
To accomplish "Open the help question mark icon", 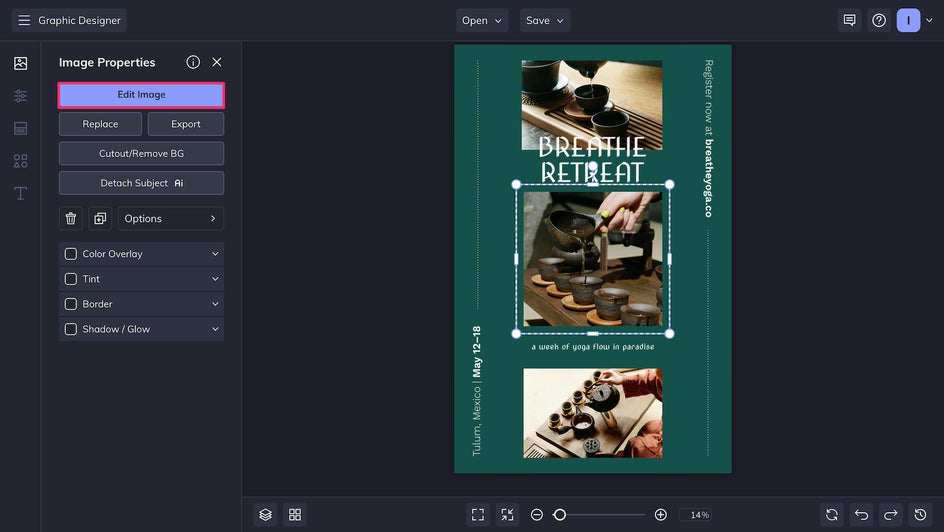I will pos(879,20).
